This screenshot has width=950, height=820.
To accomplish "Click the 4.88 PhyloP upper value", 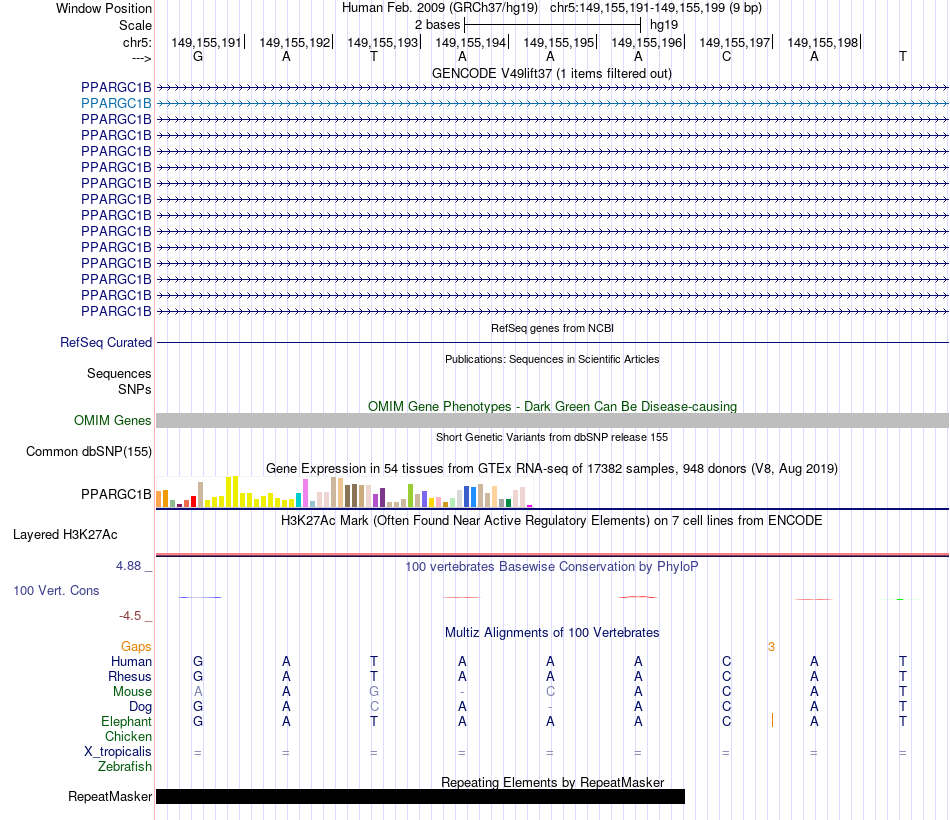I will tap(128, 566).
